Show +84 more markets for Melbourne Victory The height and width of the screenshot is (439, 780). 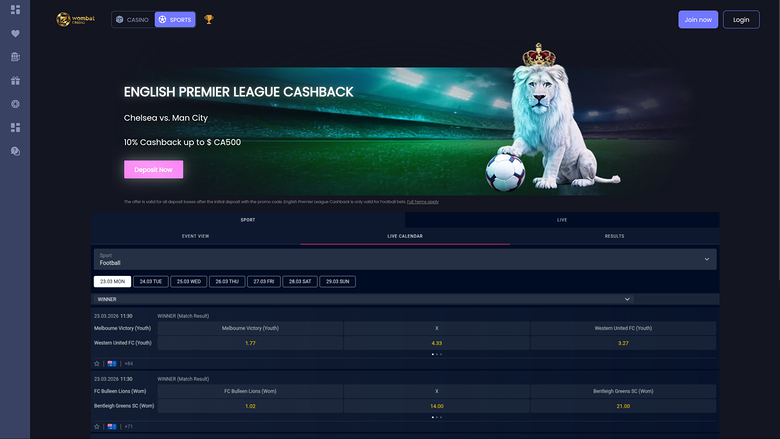click(129, 363)
